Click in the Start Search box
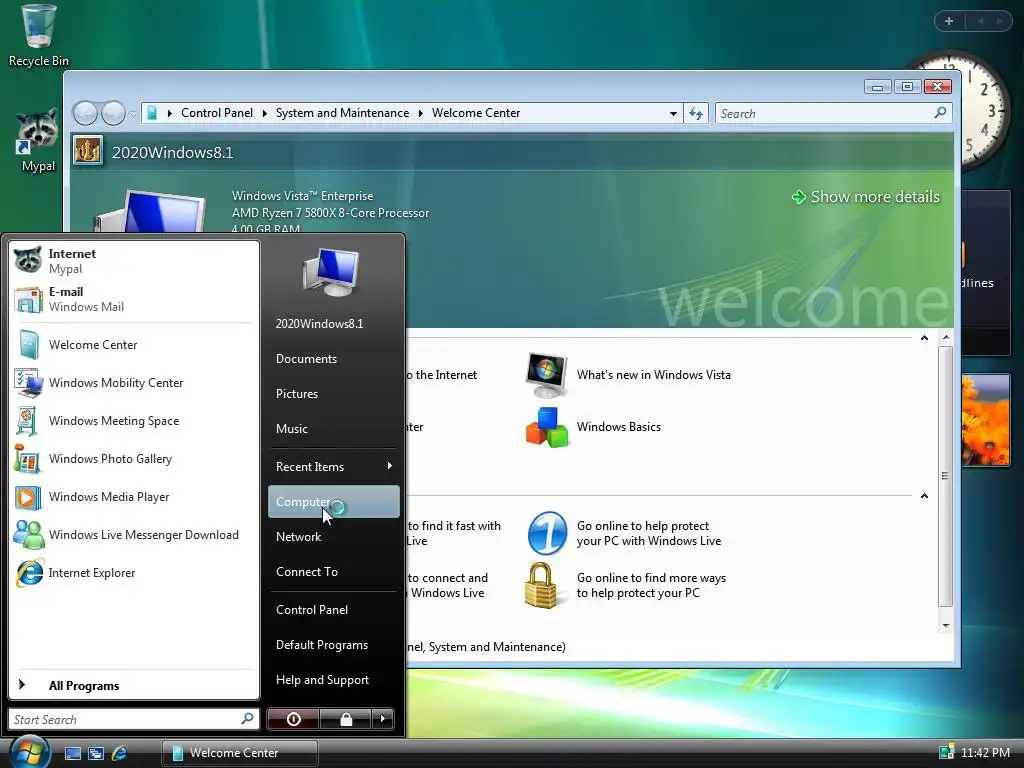 click(x=134, y=719)
